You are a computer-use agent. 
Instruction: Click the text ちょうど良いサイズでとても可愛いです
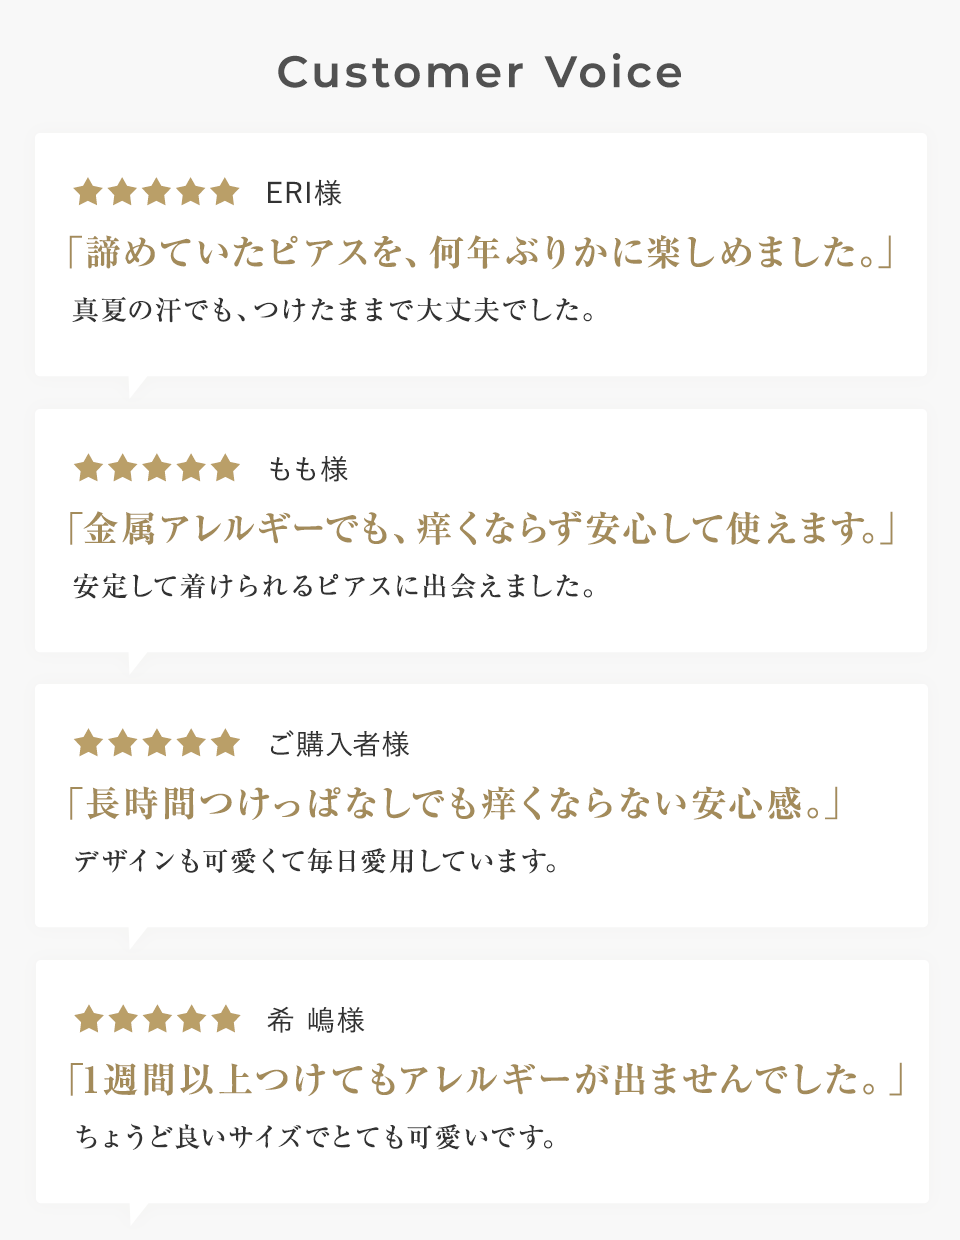pos(316,1137)
